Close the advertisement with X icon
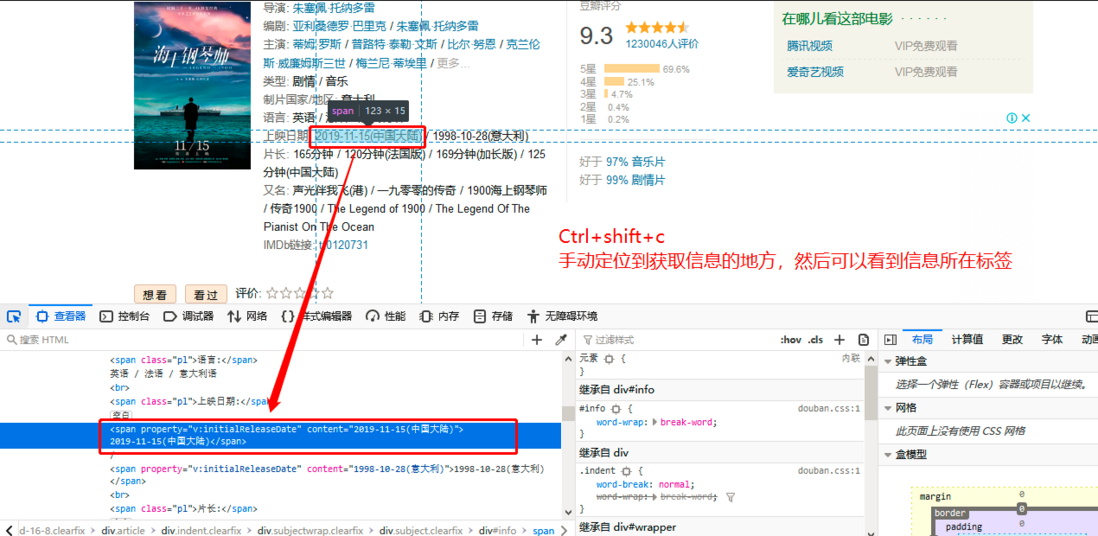This screenshot has width=1098, height=536. [1026, 118]
